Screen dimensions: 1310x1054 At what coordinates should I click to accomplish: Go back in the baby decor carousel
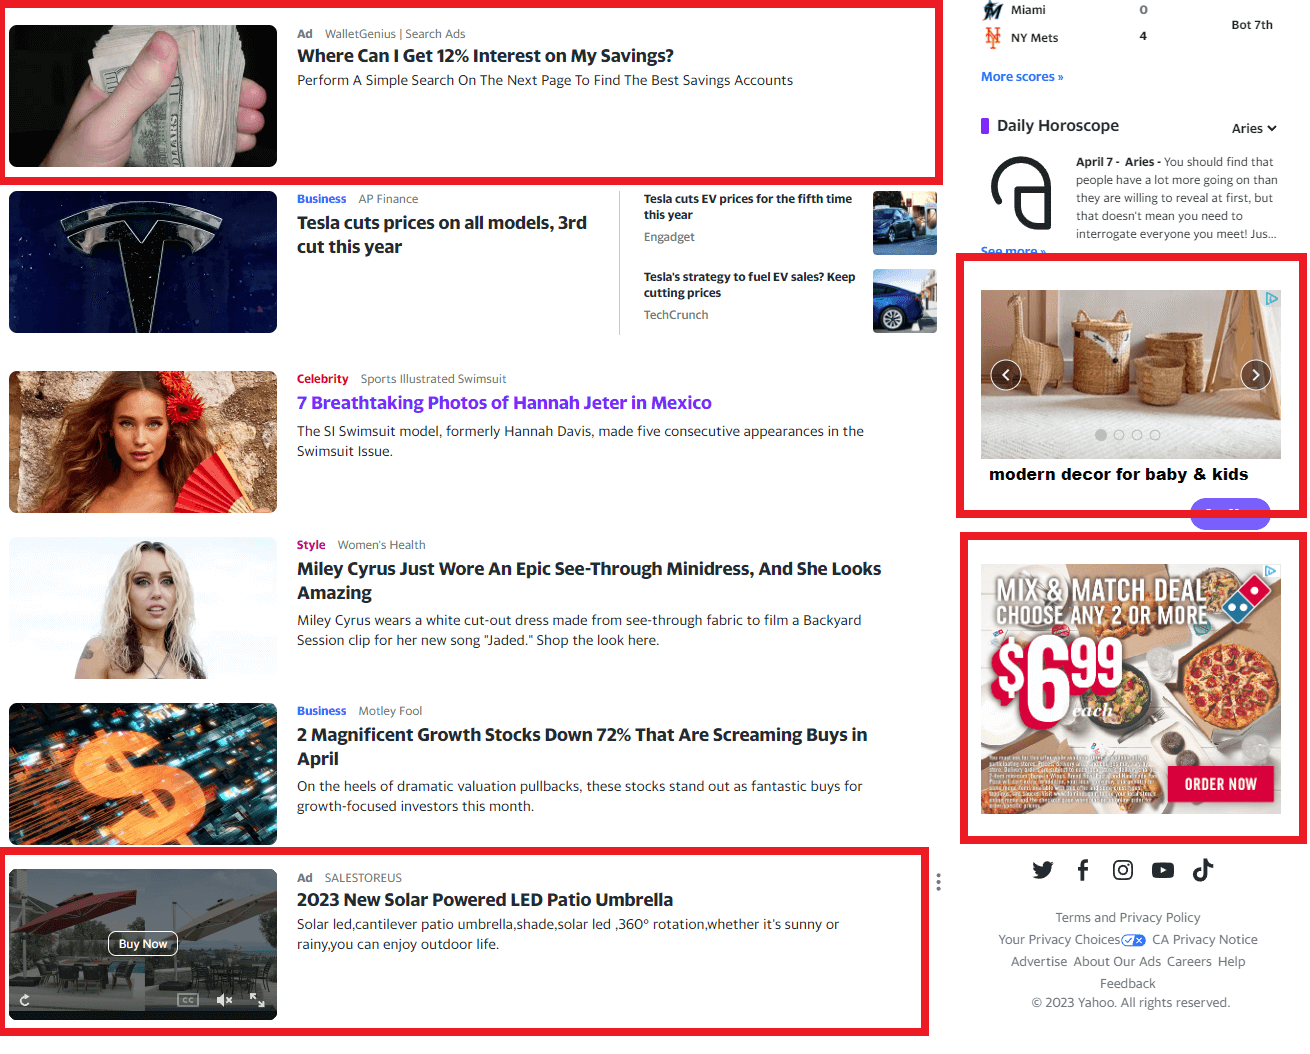pyautogui.click(x=1005, y=374)
